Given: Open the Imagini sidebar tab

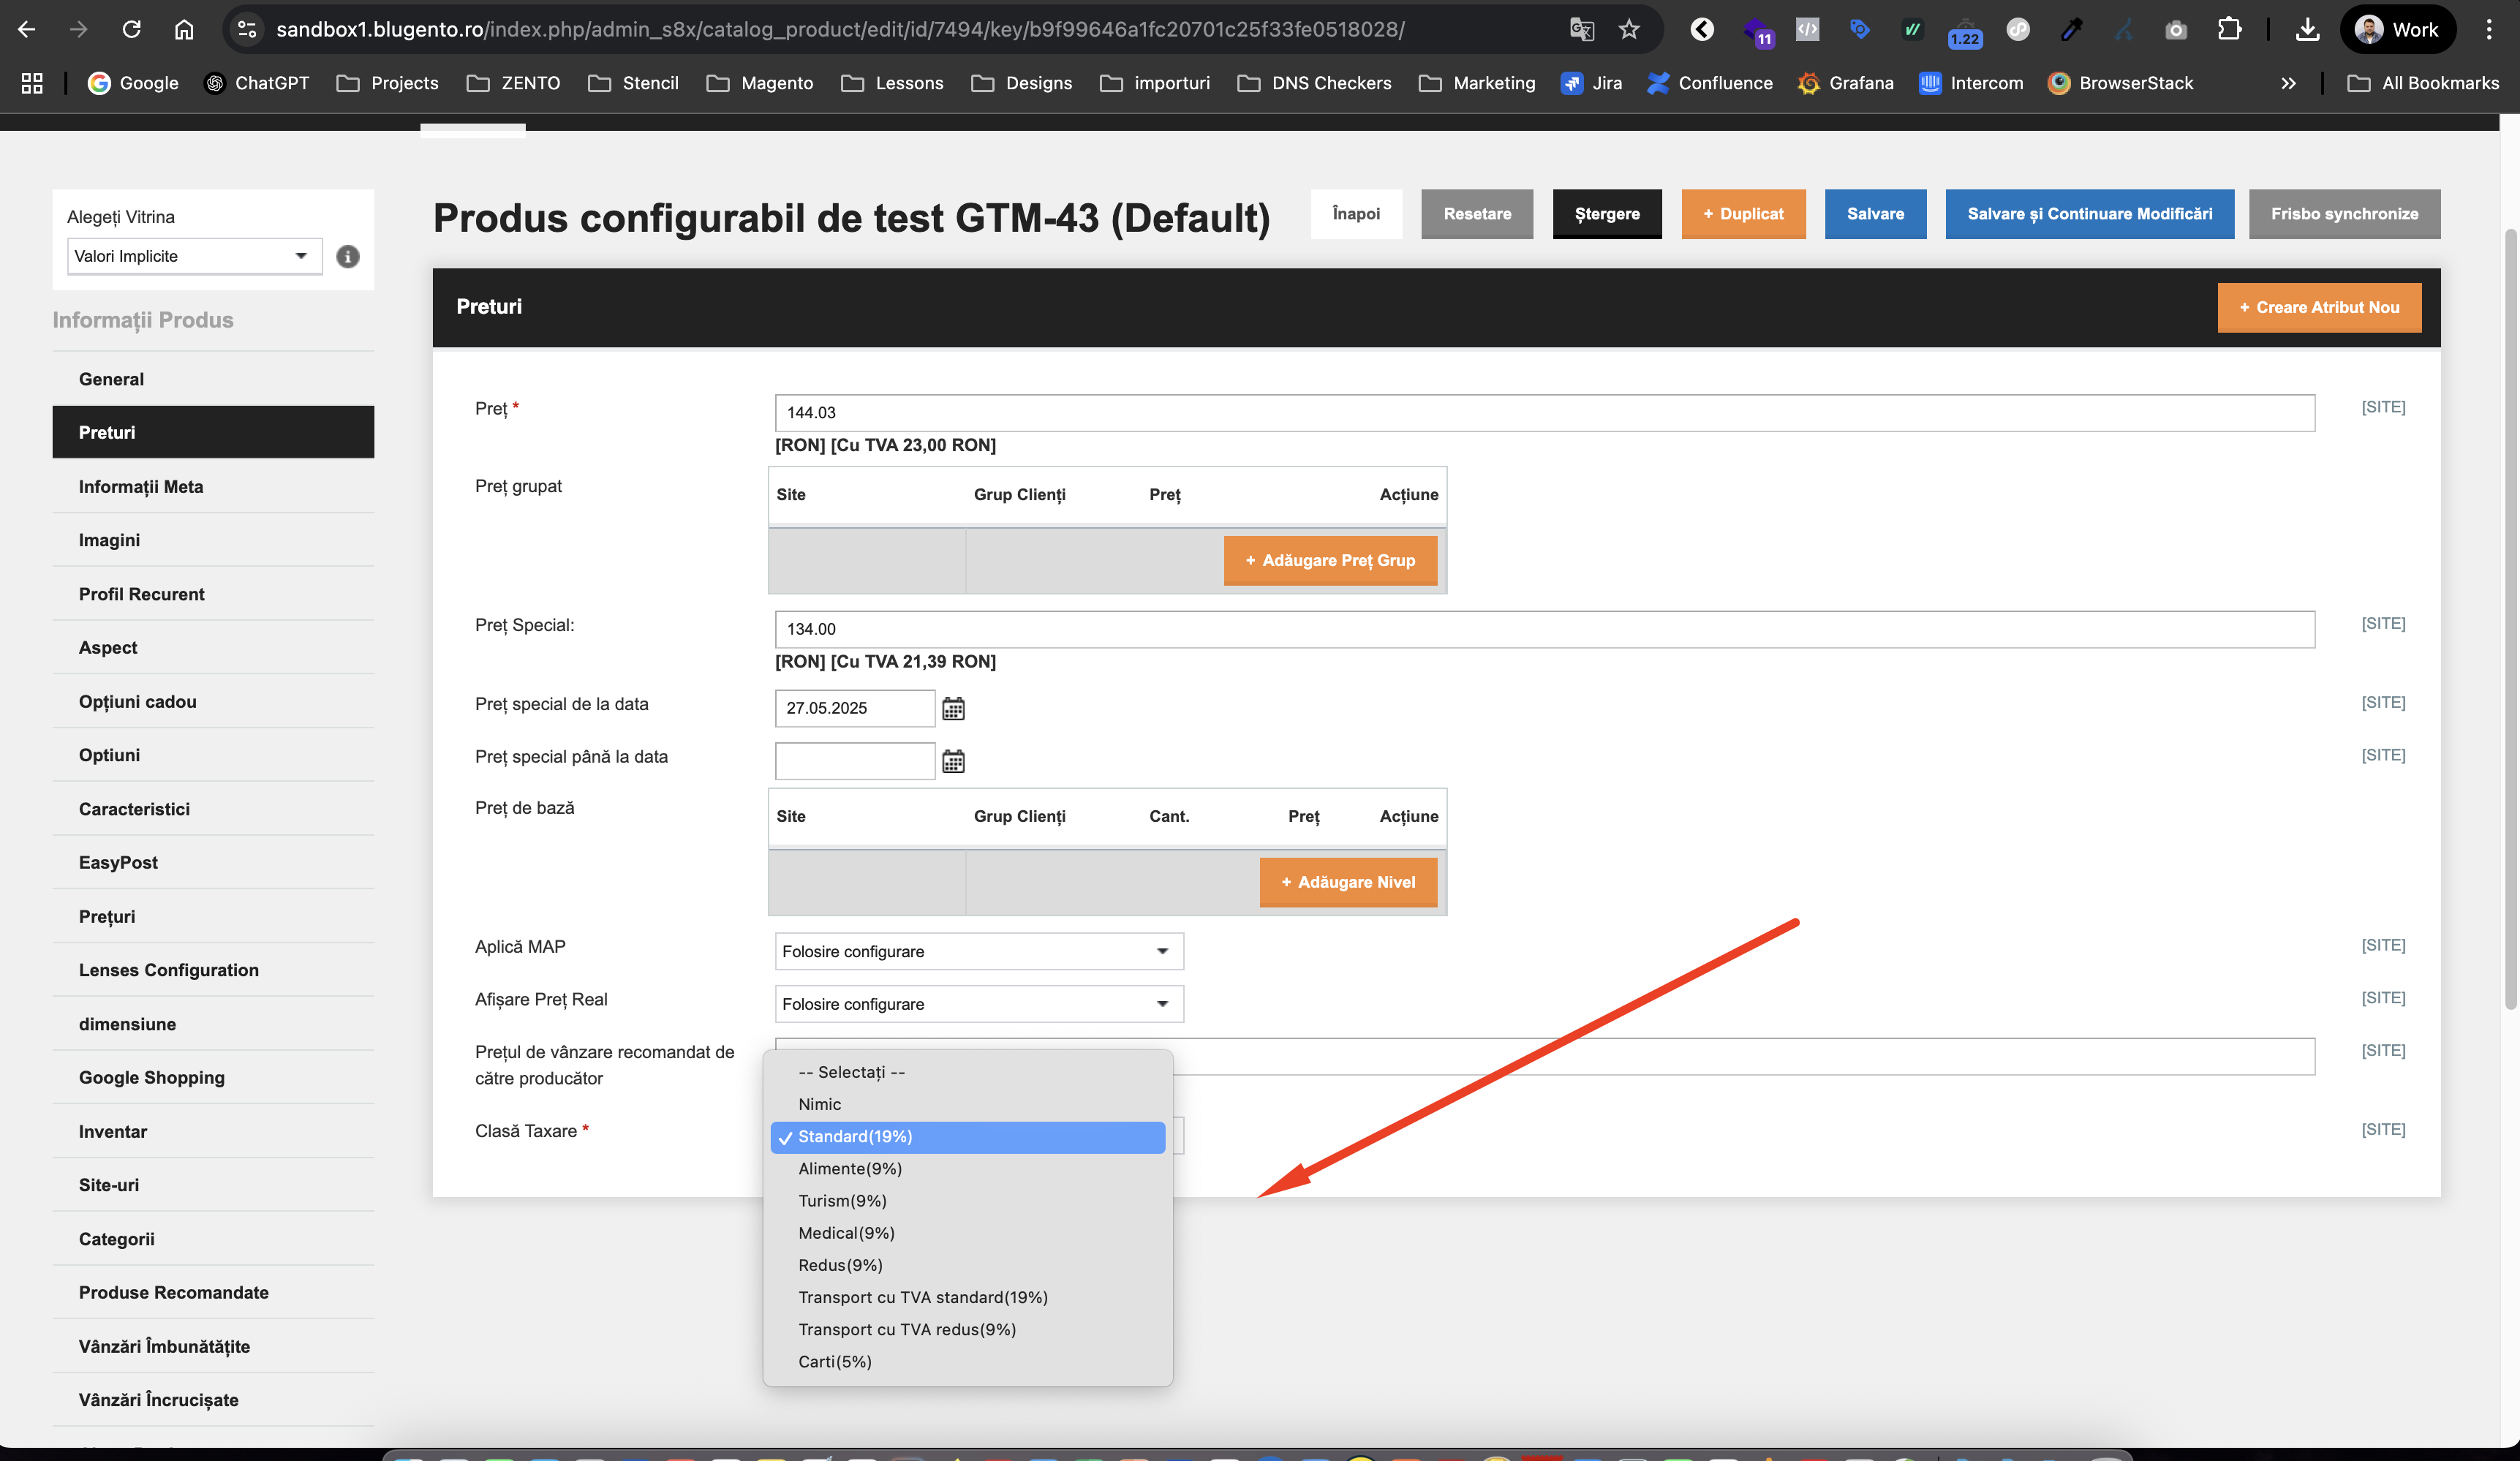Looking at the screenshot, I should click(213, 540).
